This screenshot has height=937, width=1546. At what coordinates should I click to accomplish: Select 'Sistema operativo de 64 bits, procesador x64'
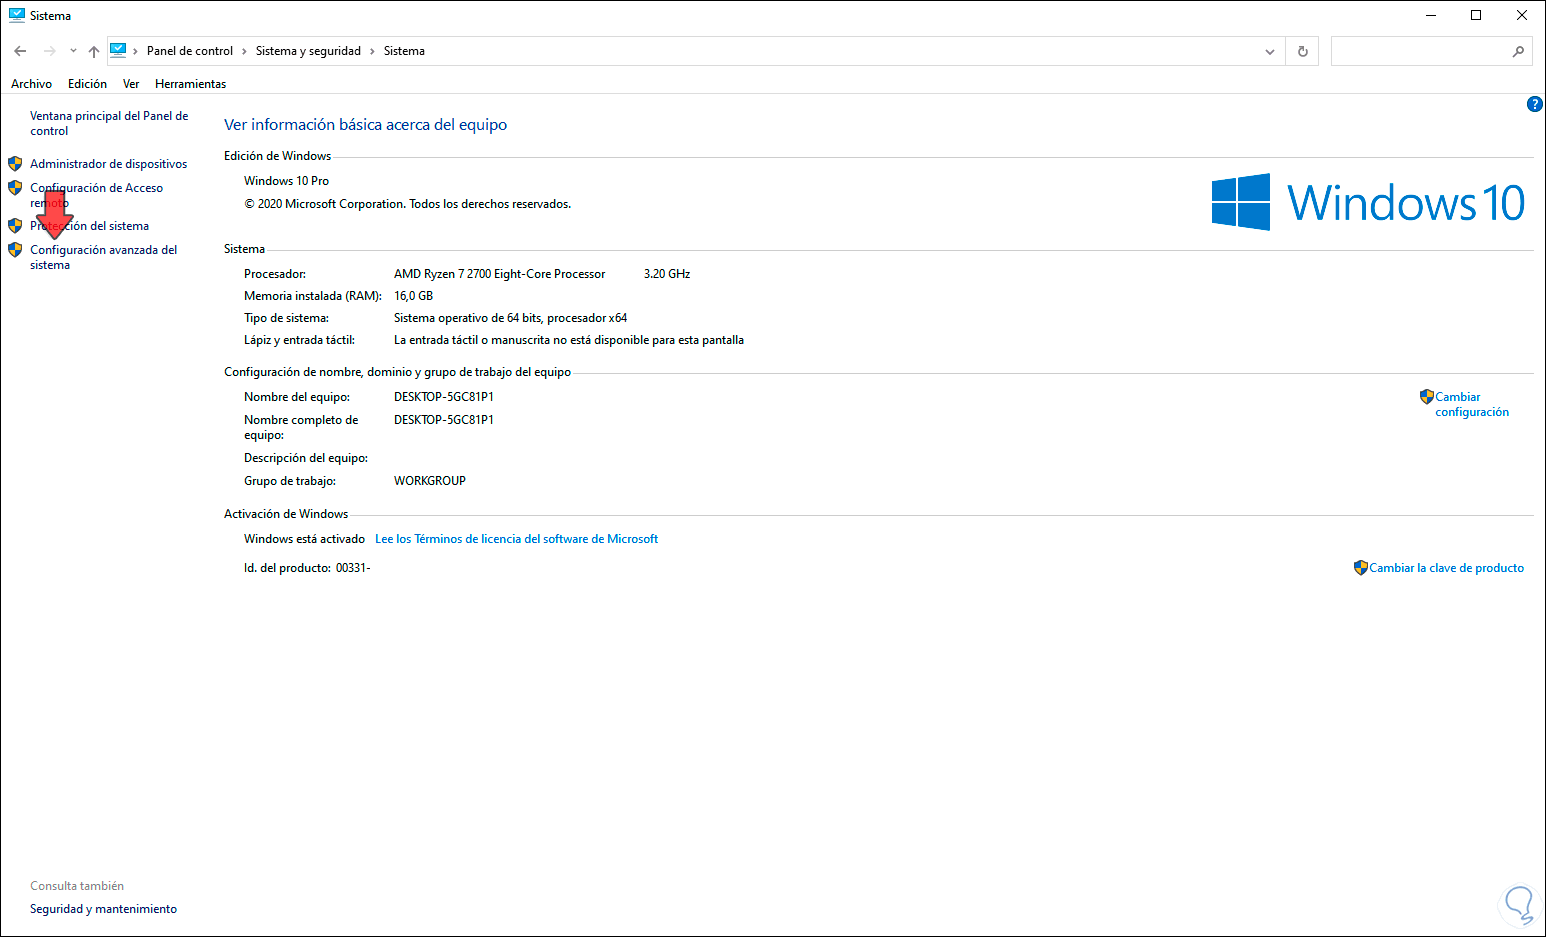point(511,318)
